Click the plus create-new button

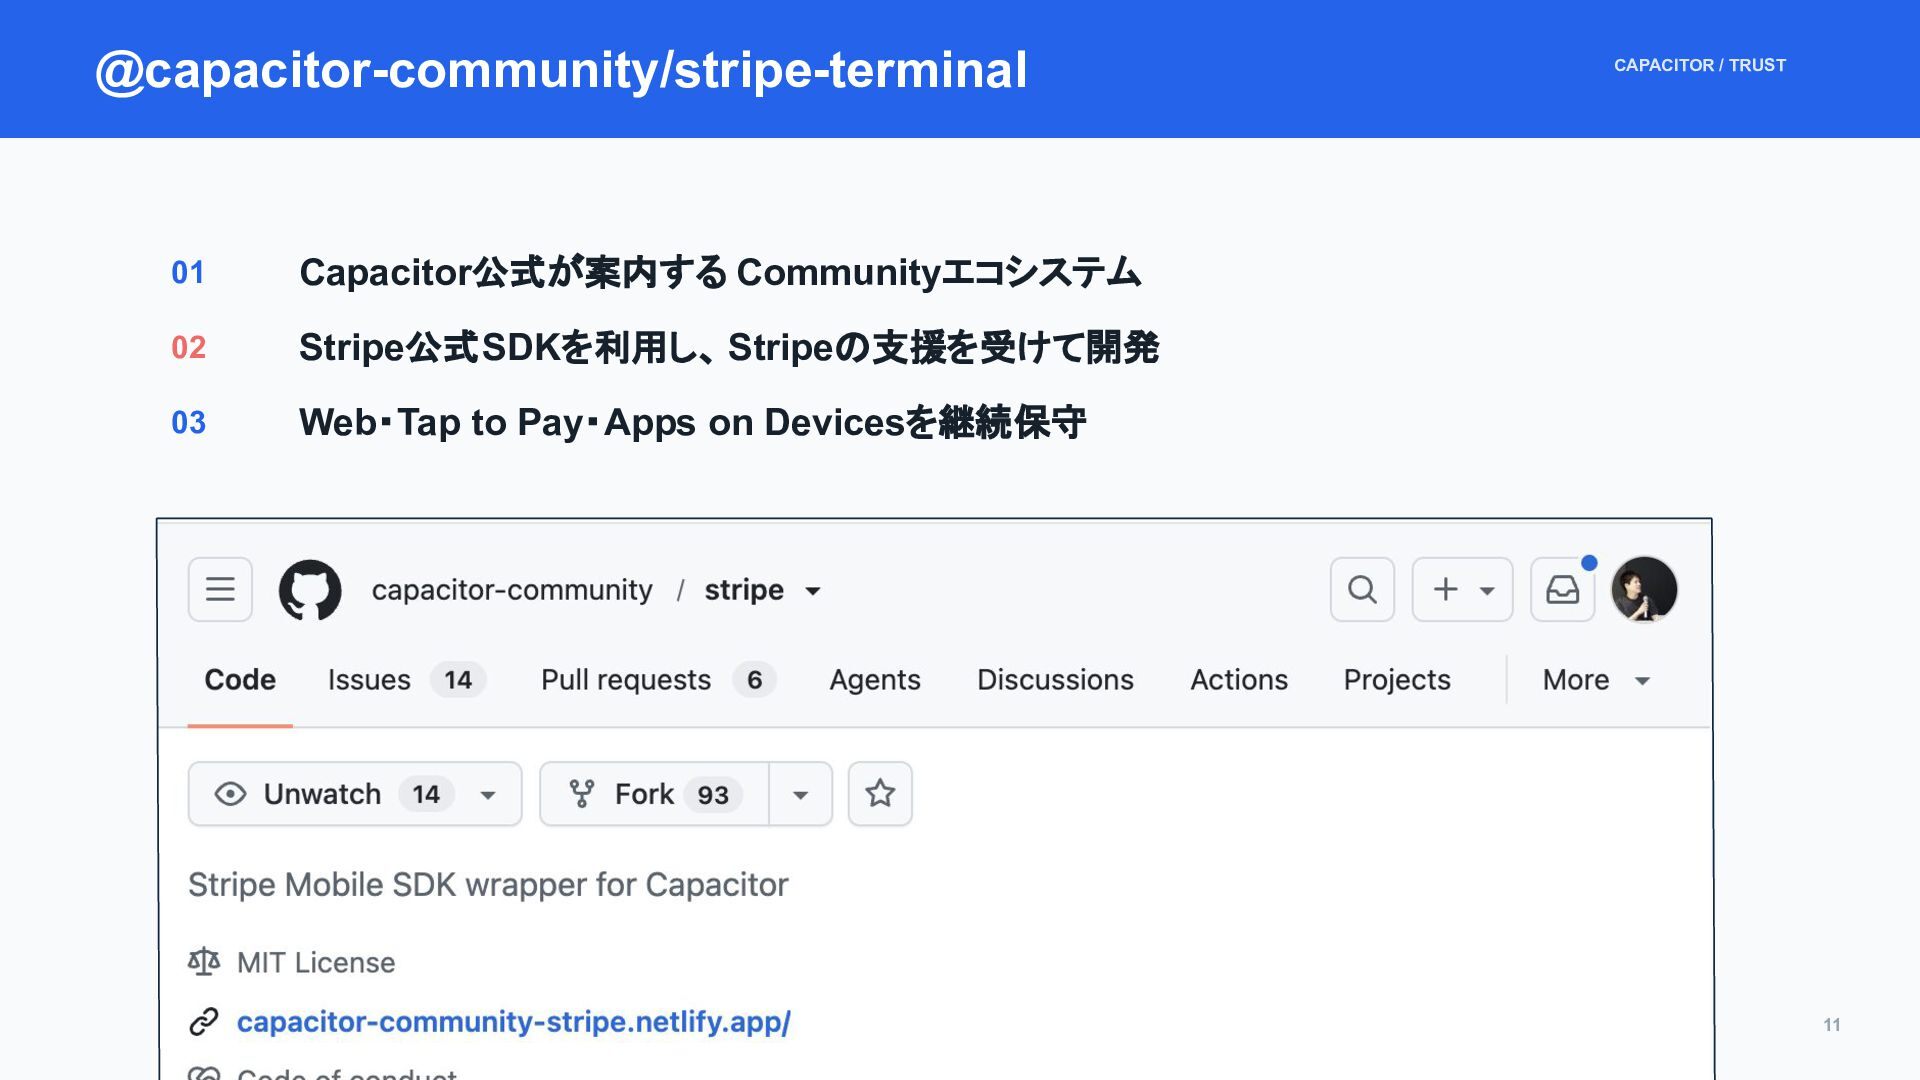(1445, 589)
